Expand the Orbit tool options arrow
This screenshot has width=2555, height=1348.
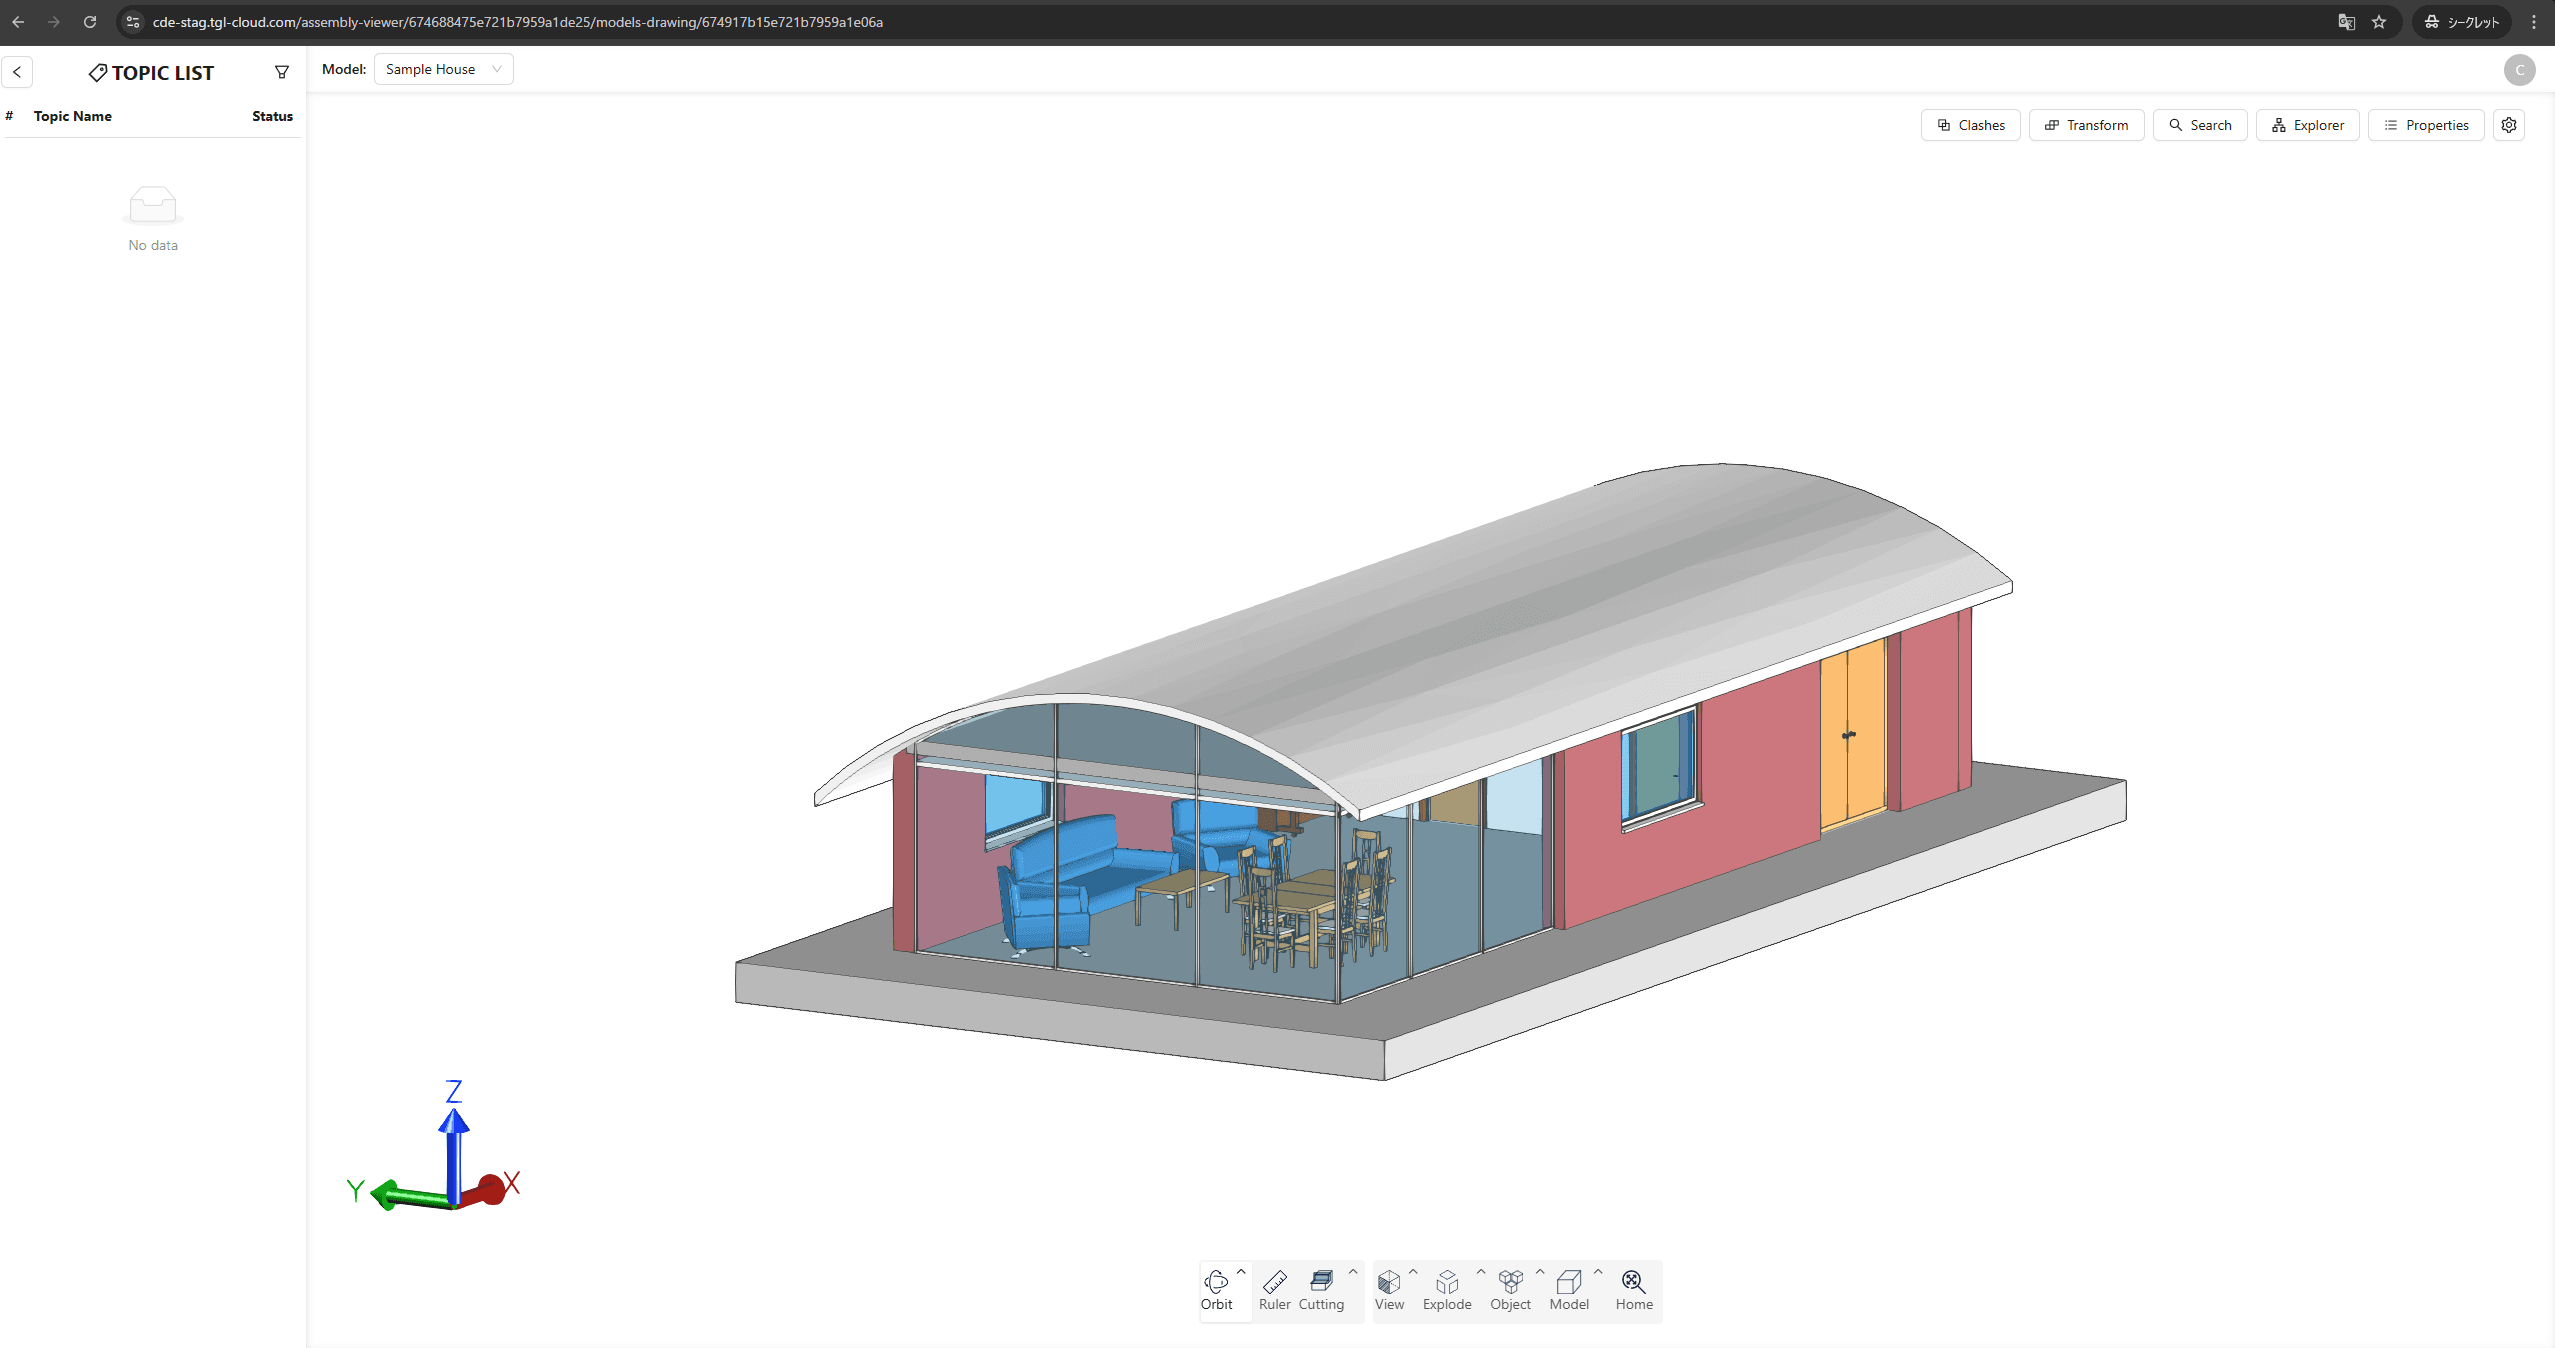[x=1241, y=1272]
